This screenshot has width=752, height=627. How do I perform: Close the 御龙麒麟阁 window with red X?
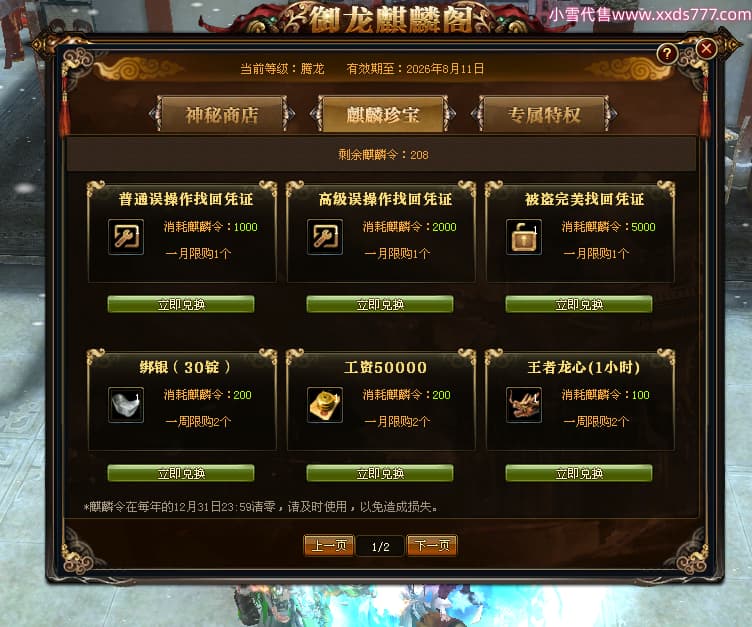pos(706,48)
